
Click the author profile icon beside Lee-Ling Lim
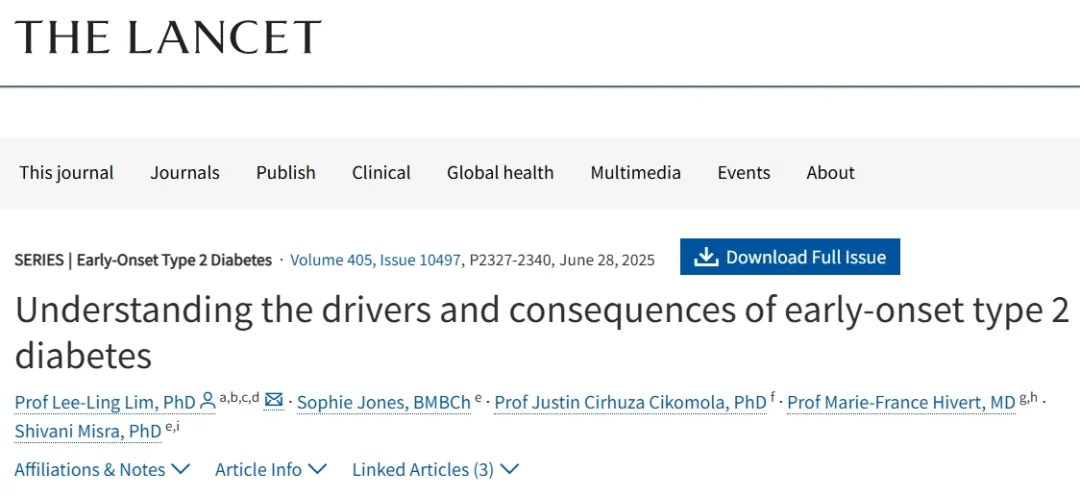click(x=208, y=402)
